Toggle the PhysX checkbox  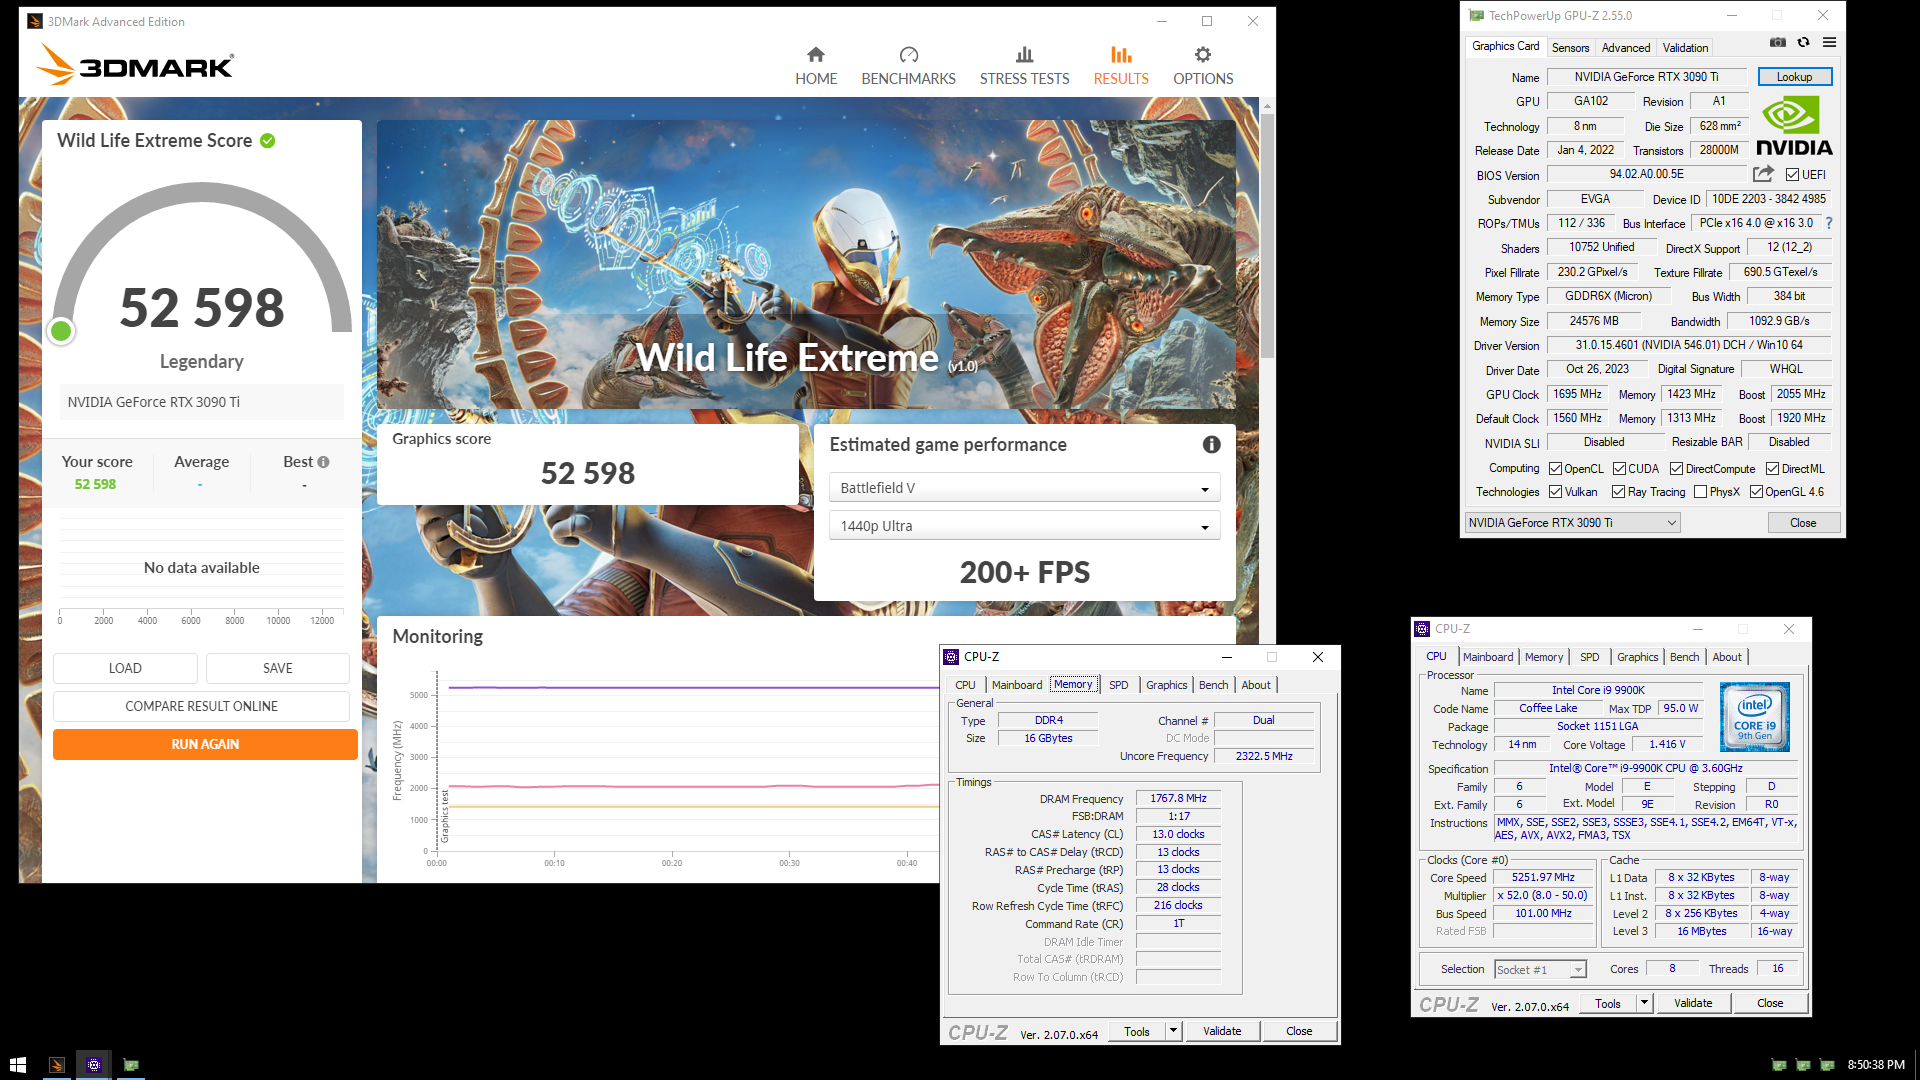tap(1701, 492)
